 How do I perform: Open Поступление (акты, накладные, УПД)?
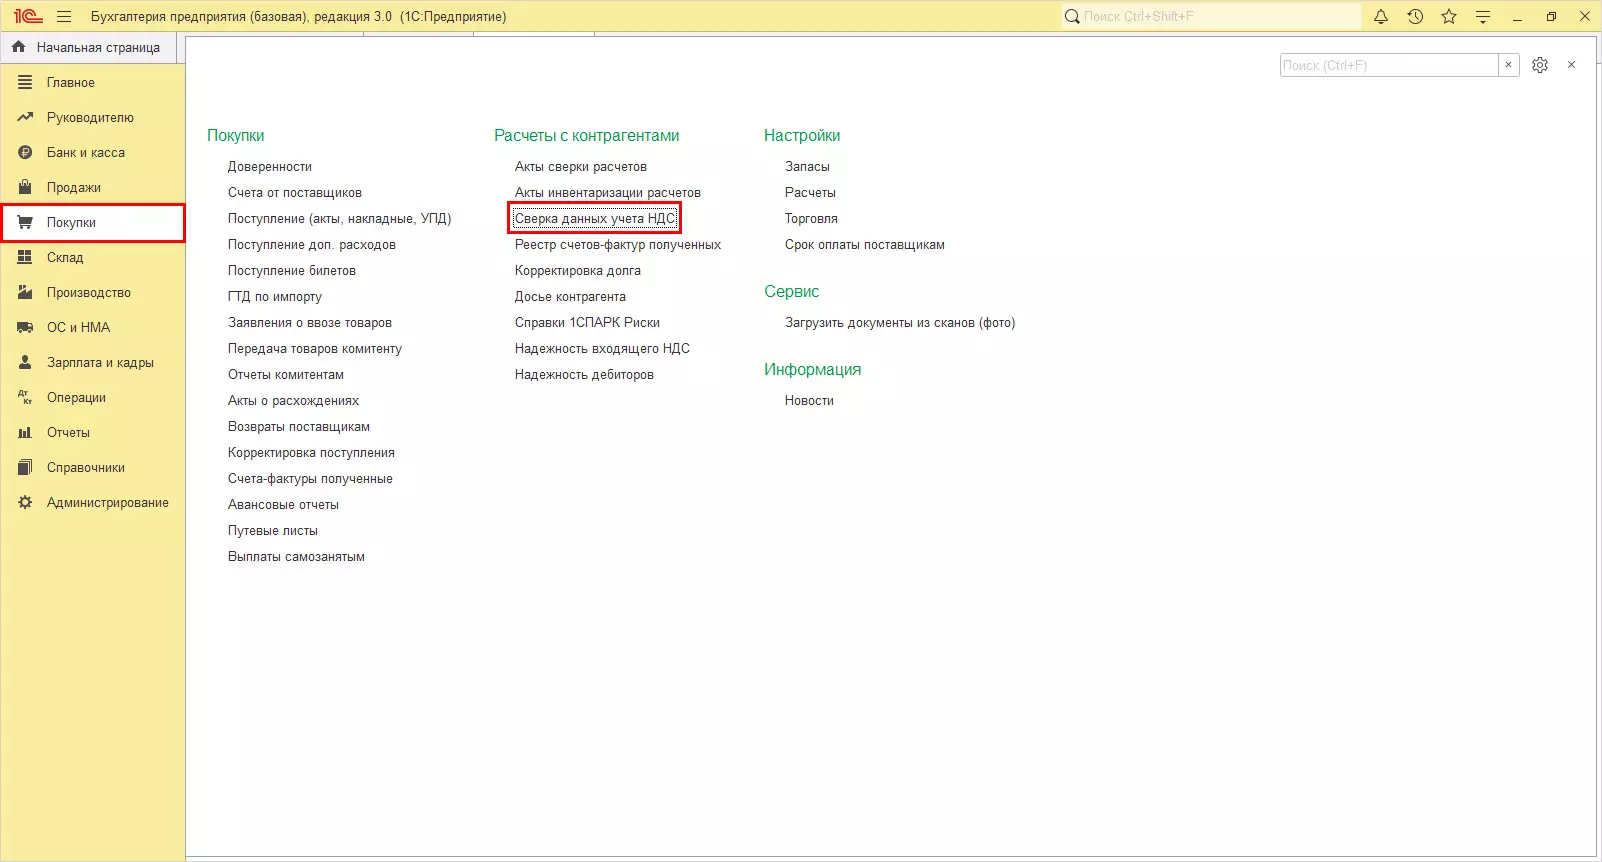pos(340,219)
